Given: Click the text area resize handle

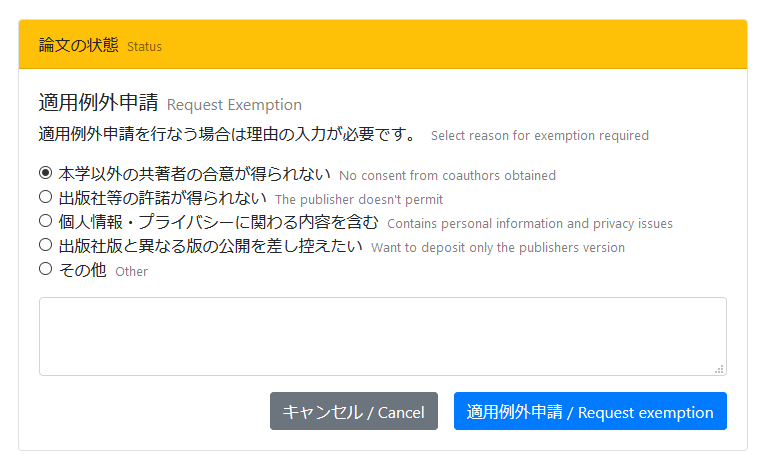Looking at the screenshot, I should (x=719, y=369).
